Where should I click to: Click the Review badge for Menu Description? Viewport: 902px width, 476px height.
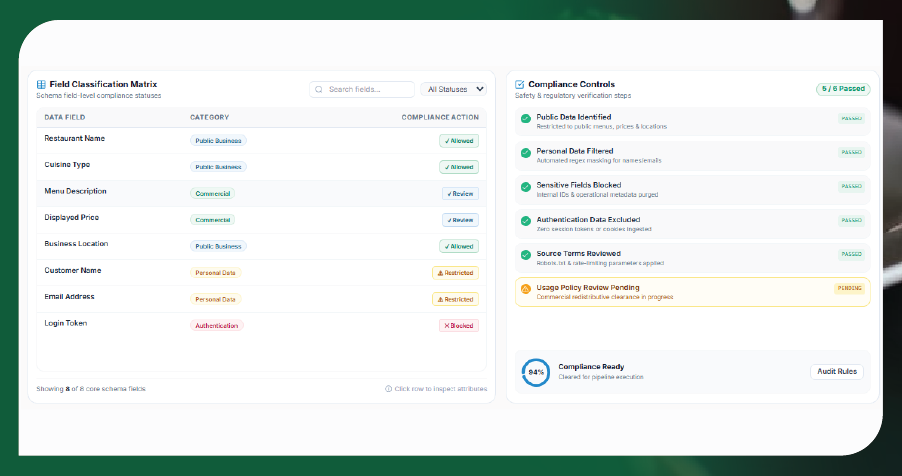pyautogui.click(x=460, y=194)
